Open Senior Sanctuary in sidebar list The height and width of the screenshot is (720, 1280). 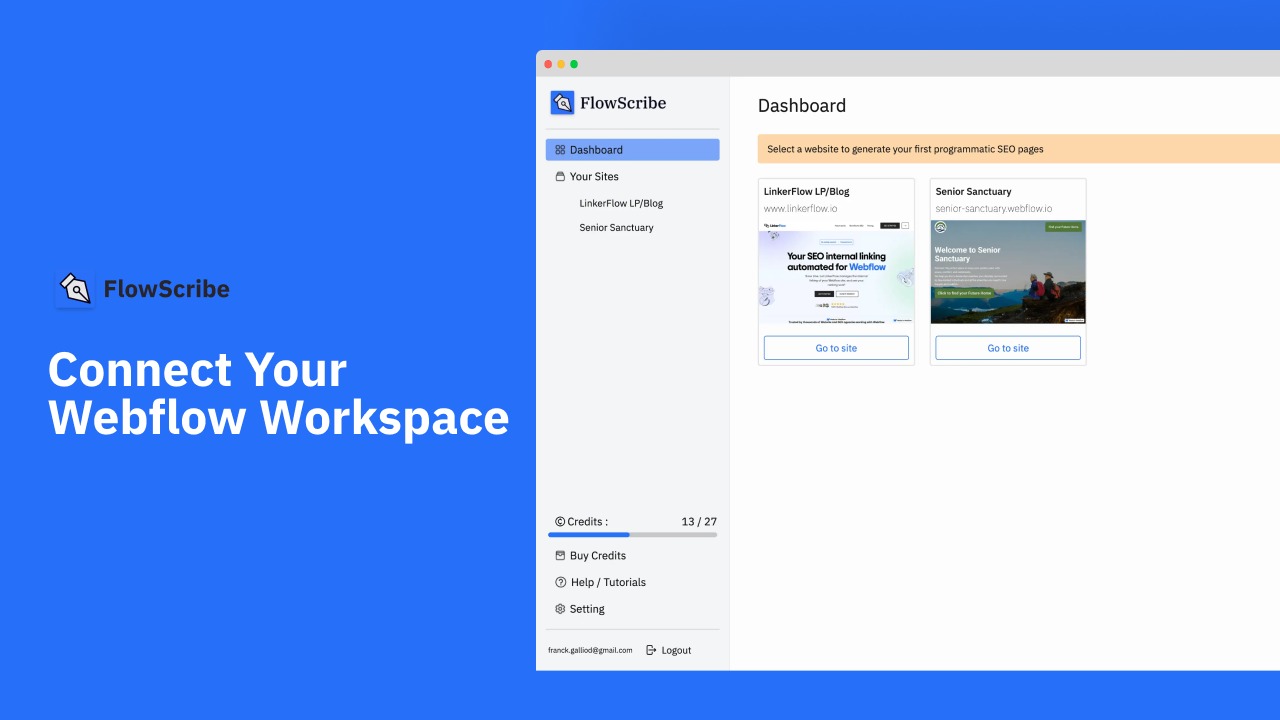tap(616, 228)
